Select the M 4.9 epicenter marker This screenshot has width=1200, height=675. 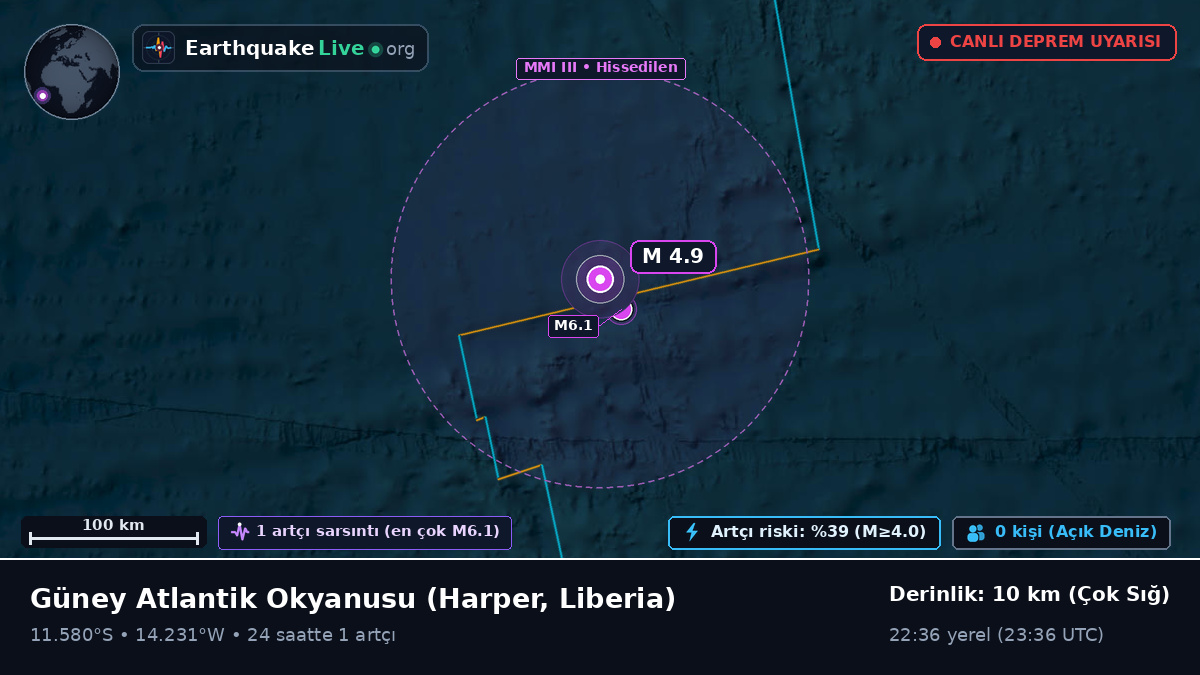[600, 279]
